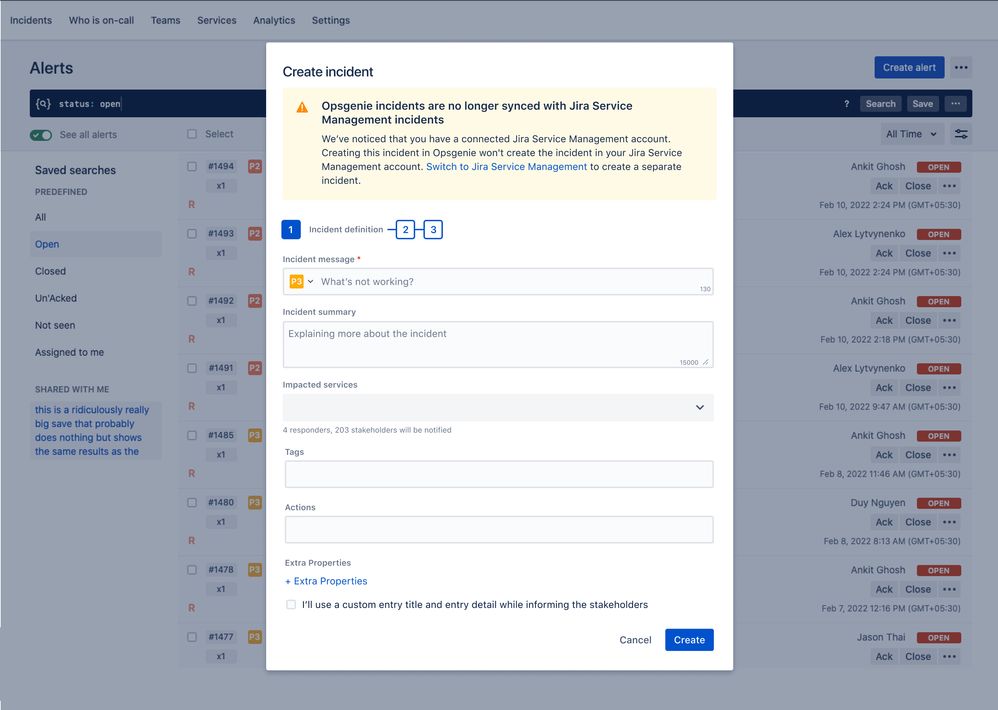Viewport: 998px width, 710px height.
Task: Click P3 priority badge of alert #1485
Action: pyautogui.click(x=255, y=435)
